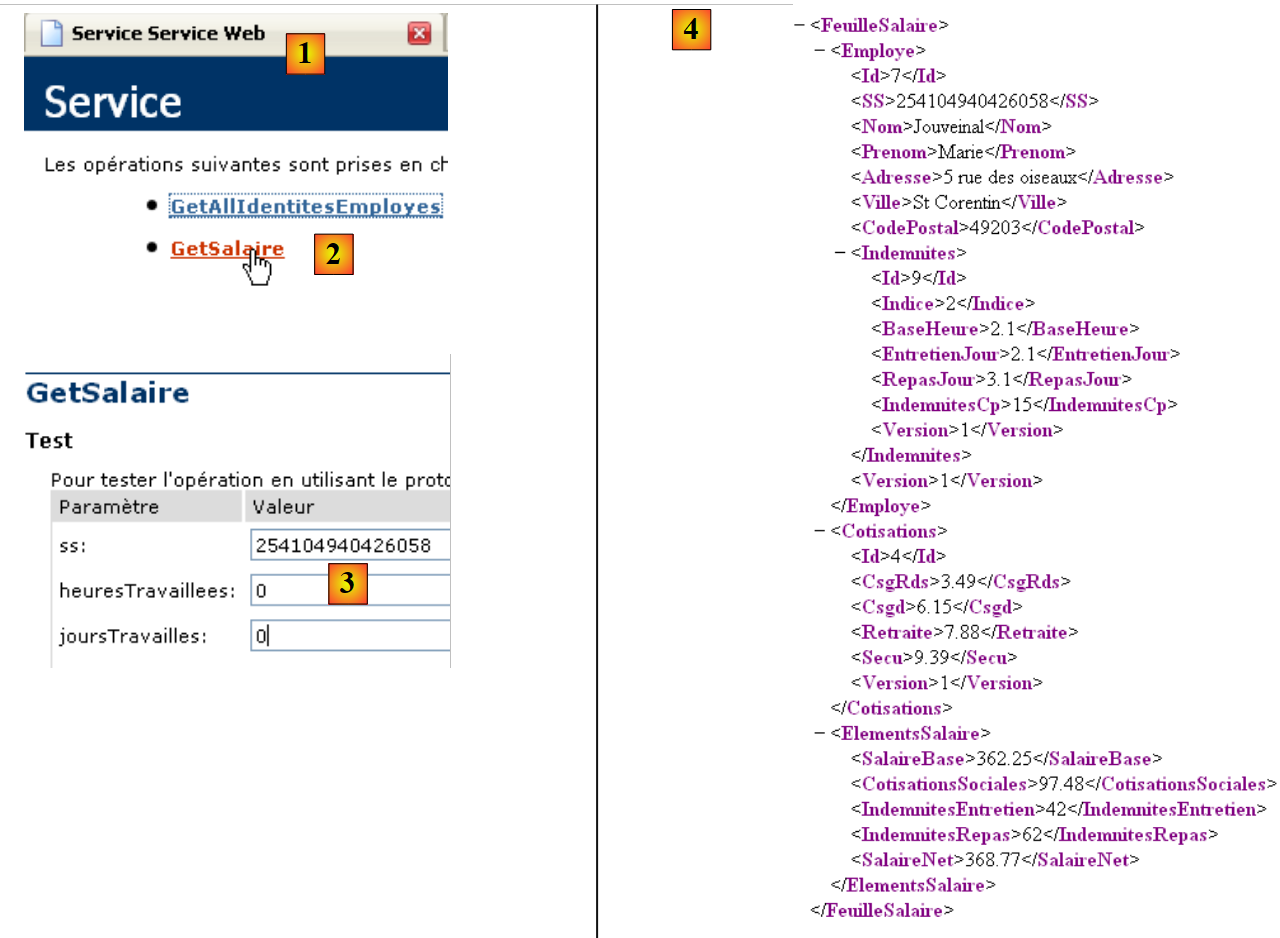Click the Valeur column header
This screenshot has width=1280, height=938.
click(283, 507)
